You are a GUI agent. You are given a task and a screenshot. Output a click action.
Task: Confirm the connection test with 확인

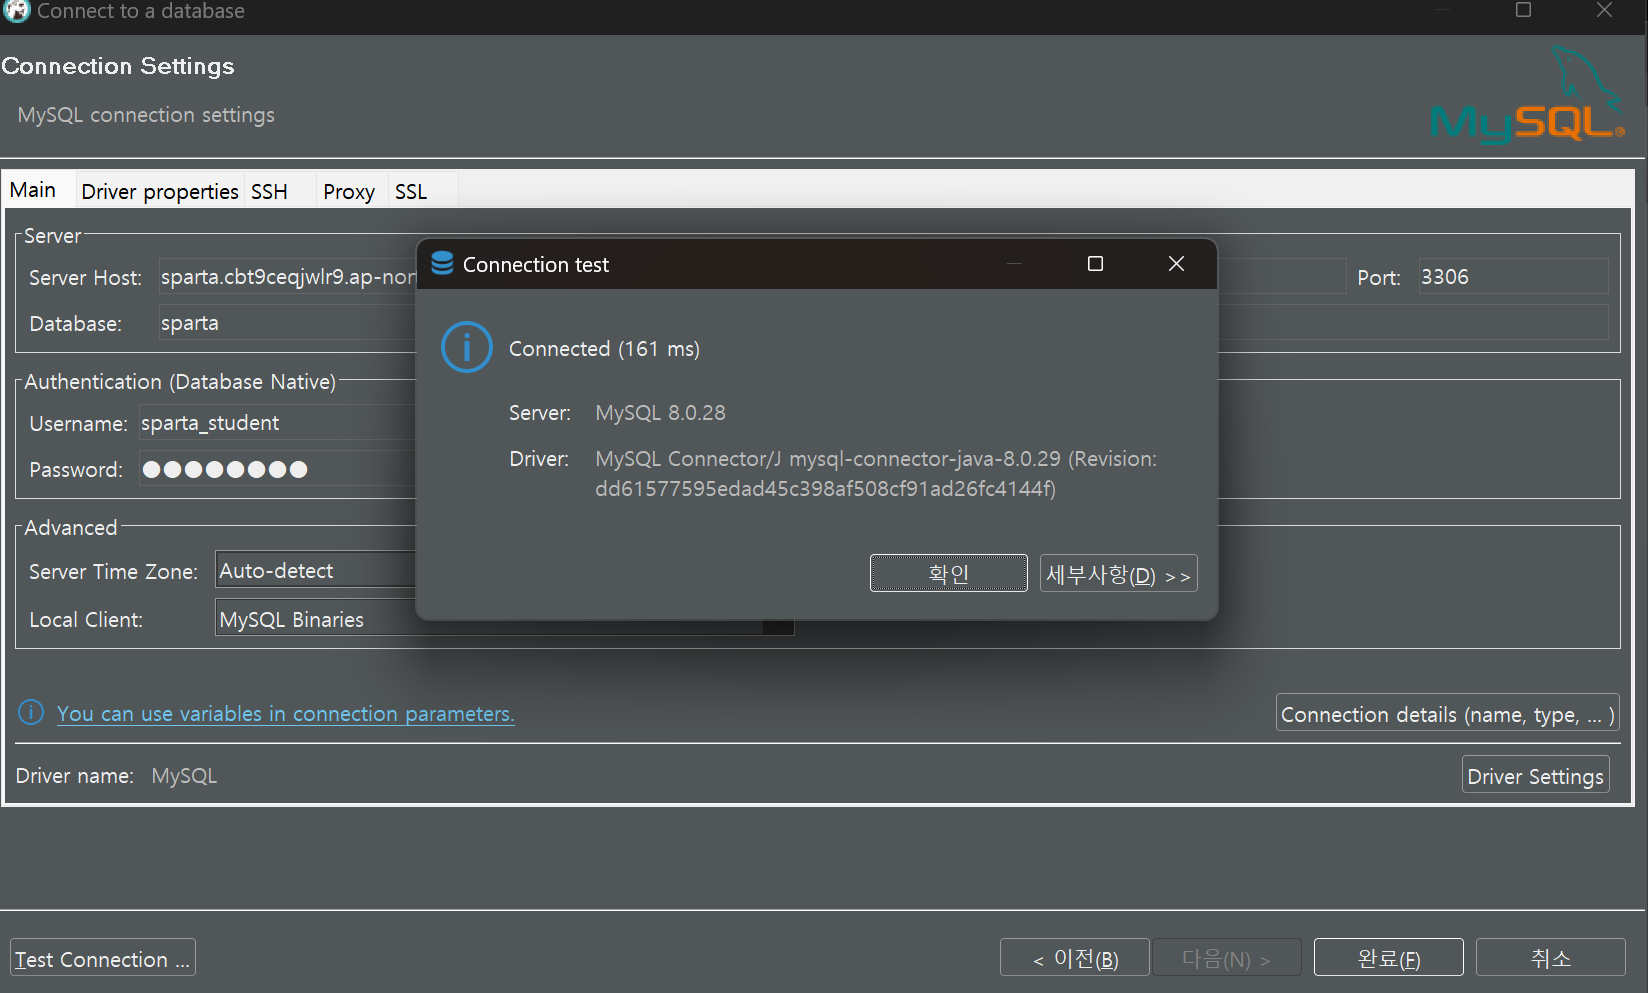pos(948,574)
